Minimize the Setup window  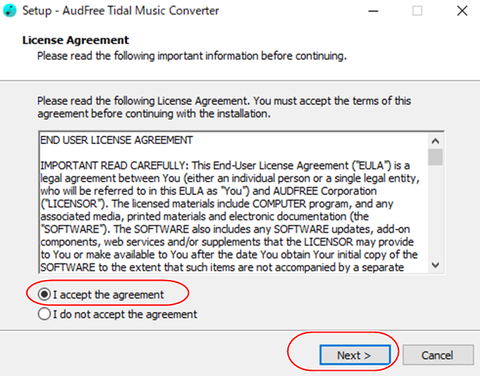373,11
